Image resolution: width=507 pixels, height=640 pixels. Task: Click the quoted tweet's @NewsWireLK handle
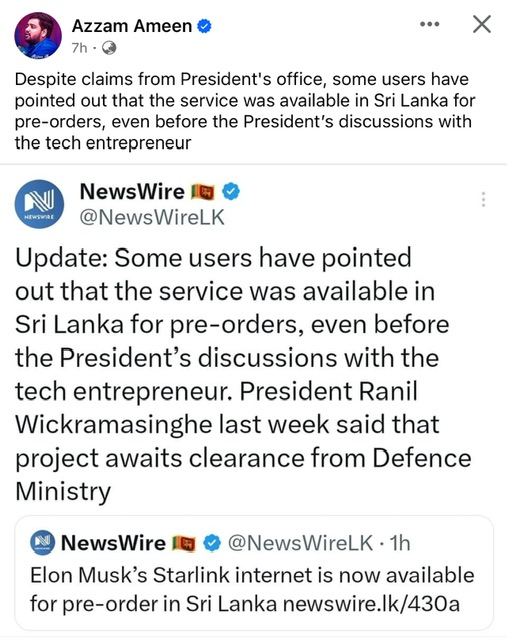[x=300, y=543]
